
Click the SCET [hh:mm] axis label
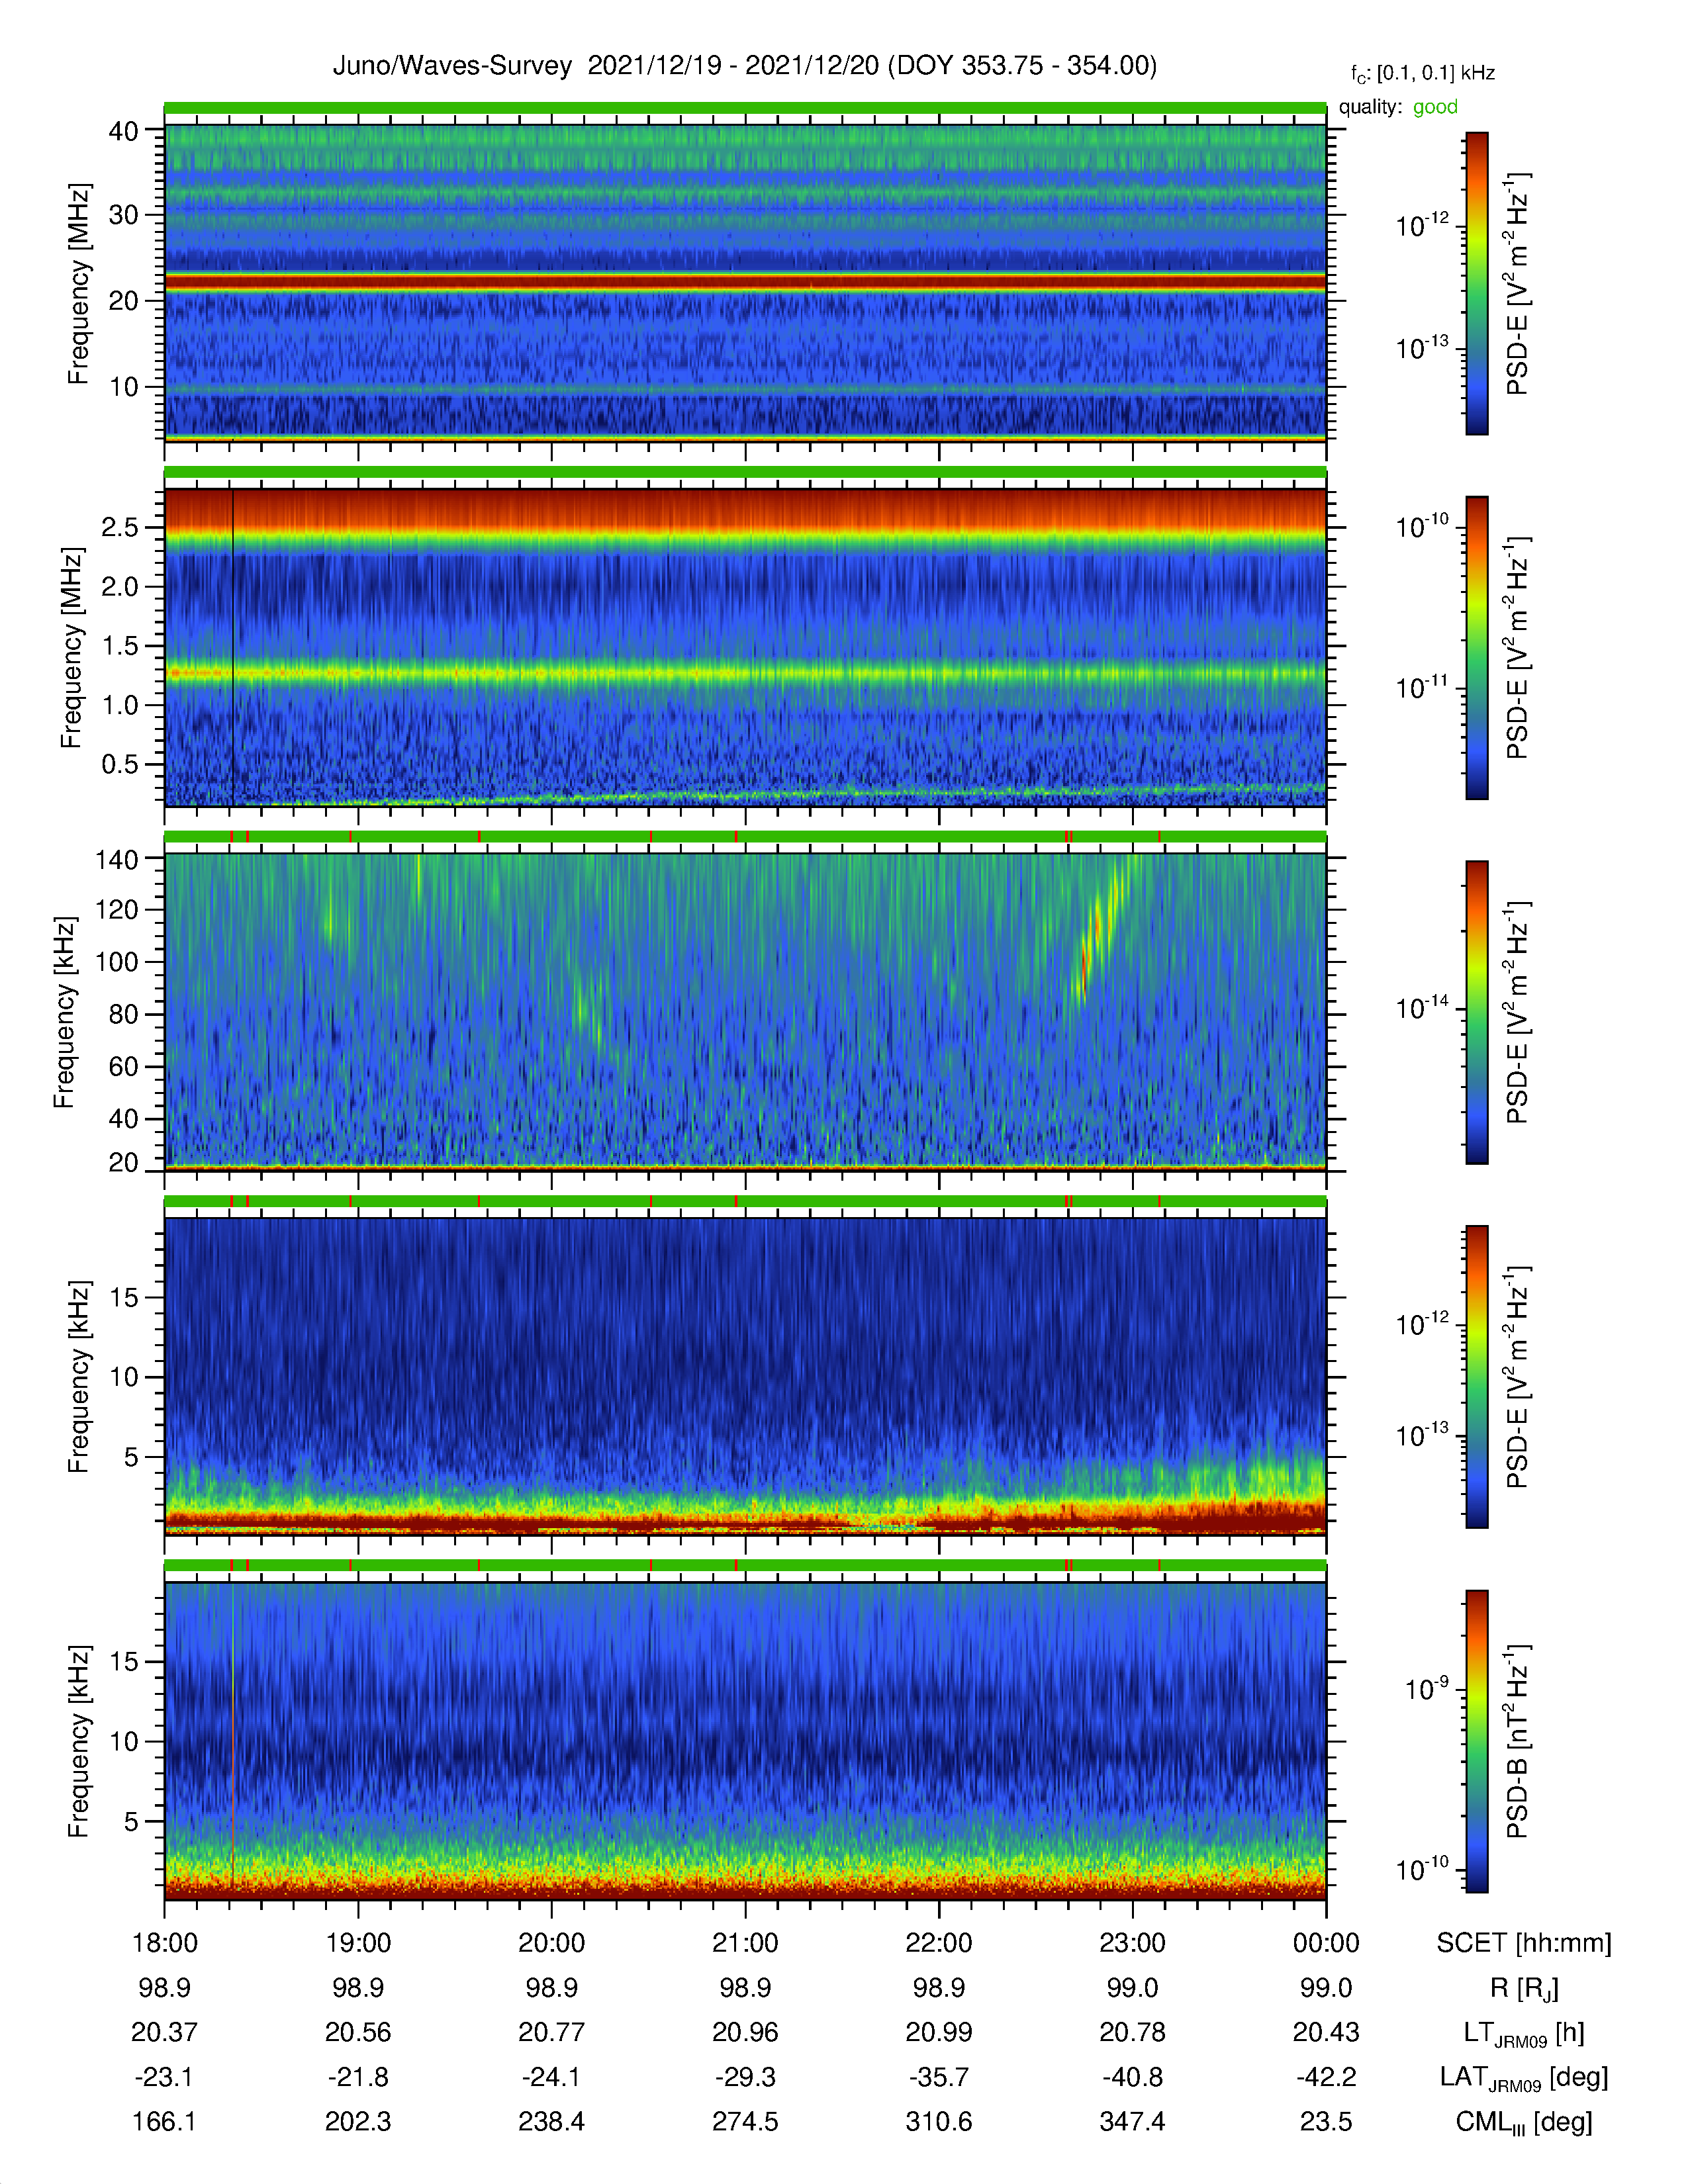click(x=1524, y=1943)
